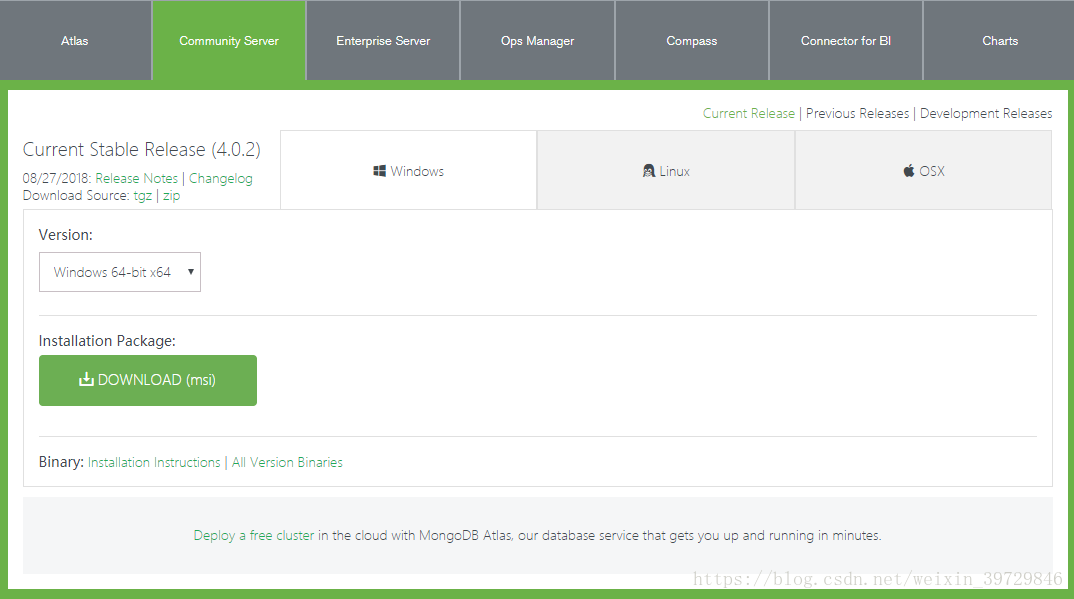The height and width of the screenshot is (599, 1074).
Task: Click the Download Source: label
Action: tap(76, 196)
